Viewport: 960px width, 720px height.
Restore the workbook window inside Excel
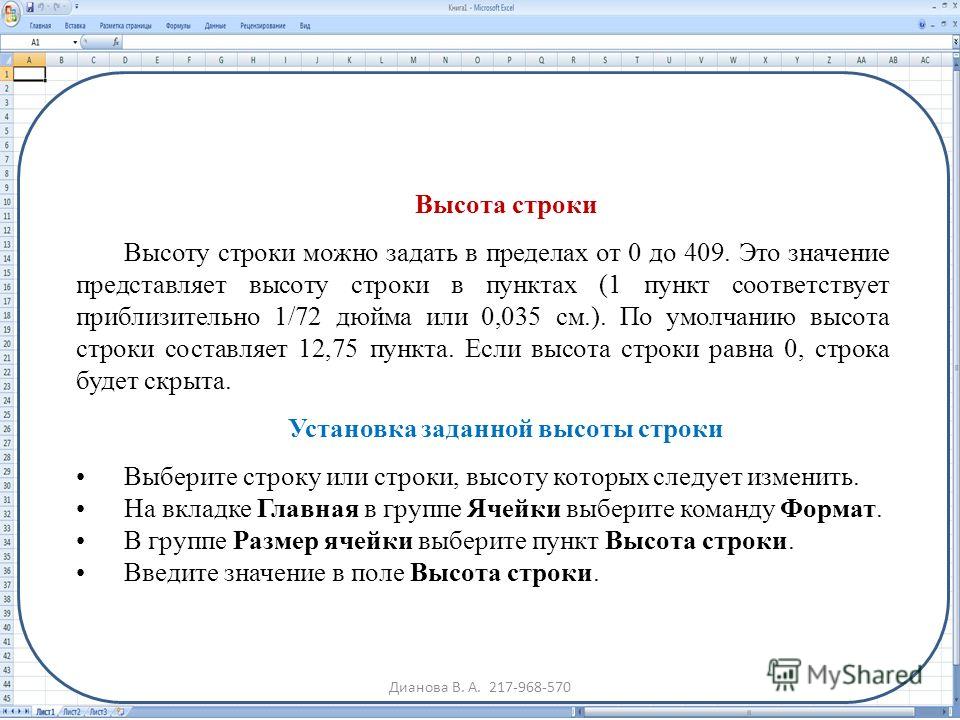(x=944, y=26)
